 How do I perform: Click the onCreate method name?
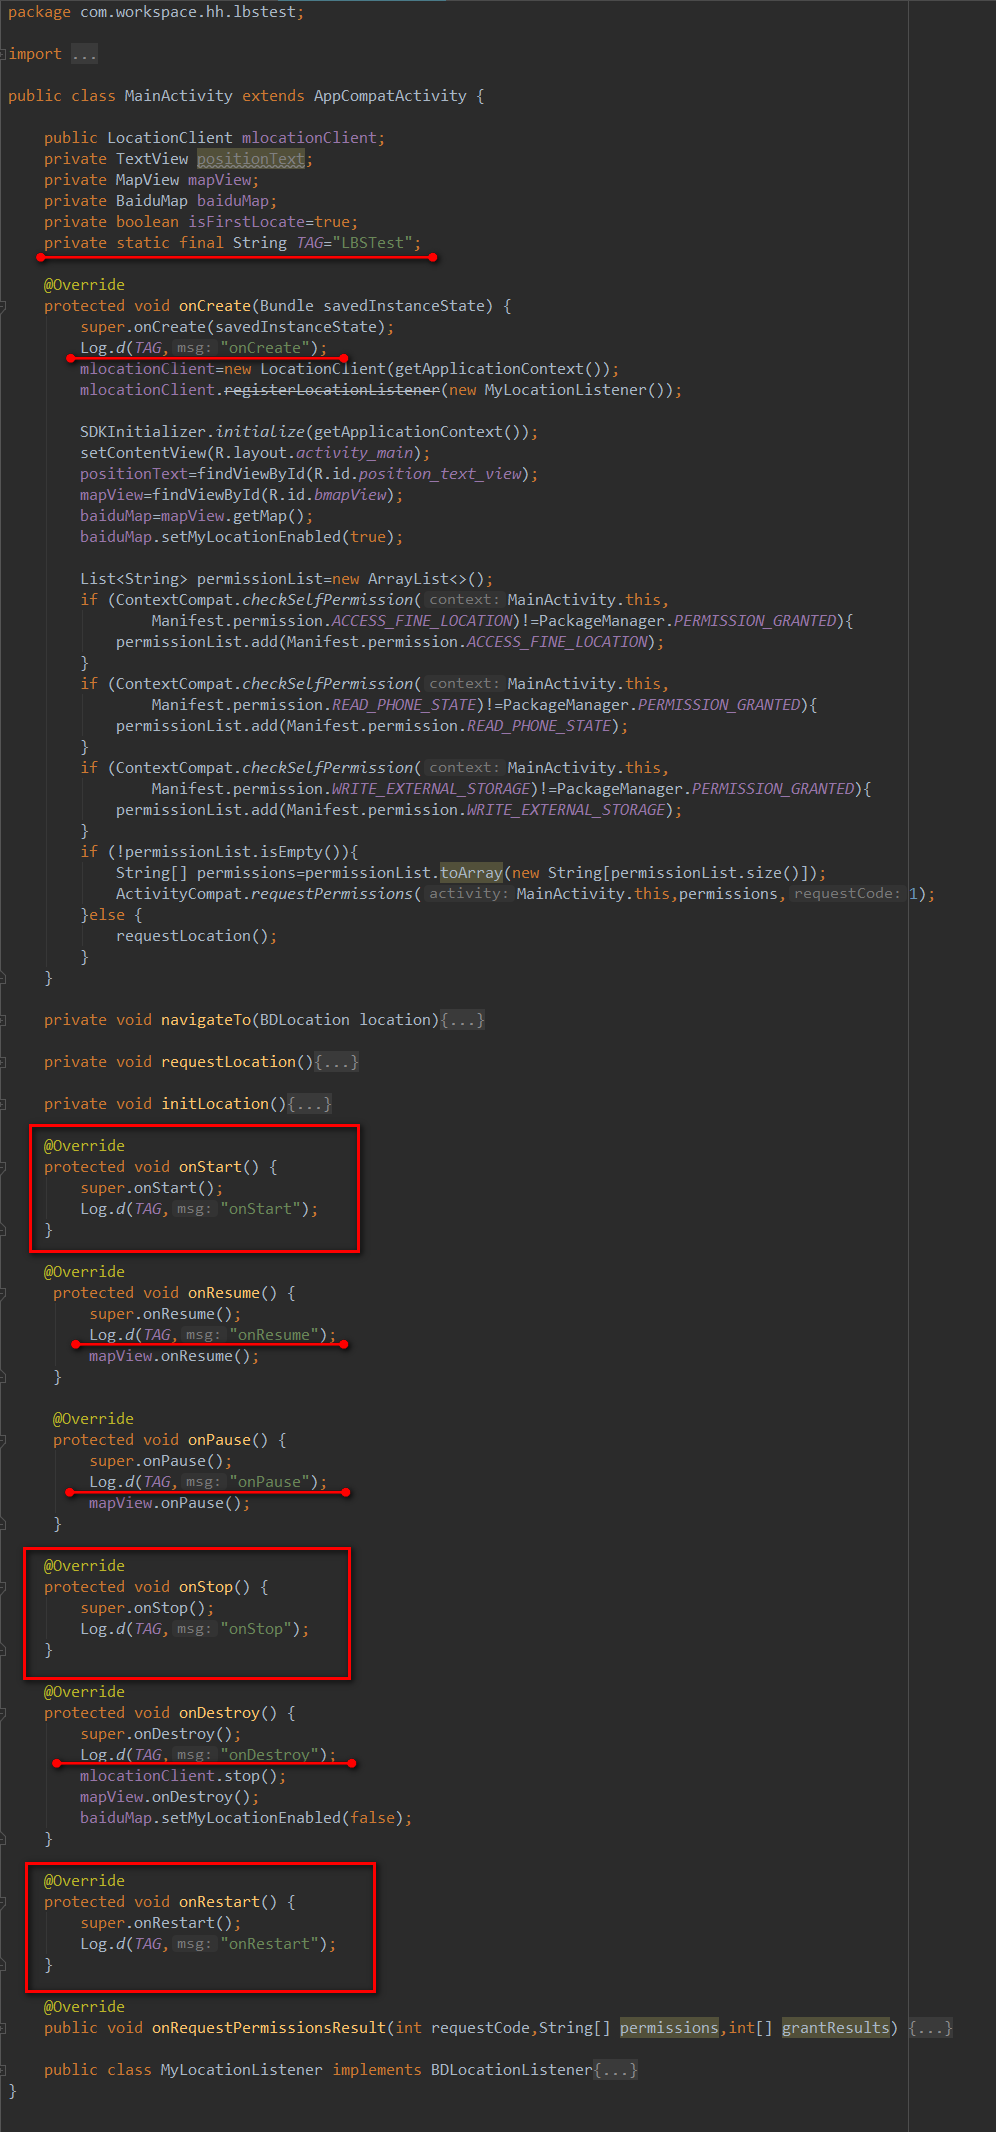click(214, 306)
